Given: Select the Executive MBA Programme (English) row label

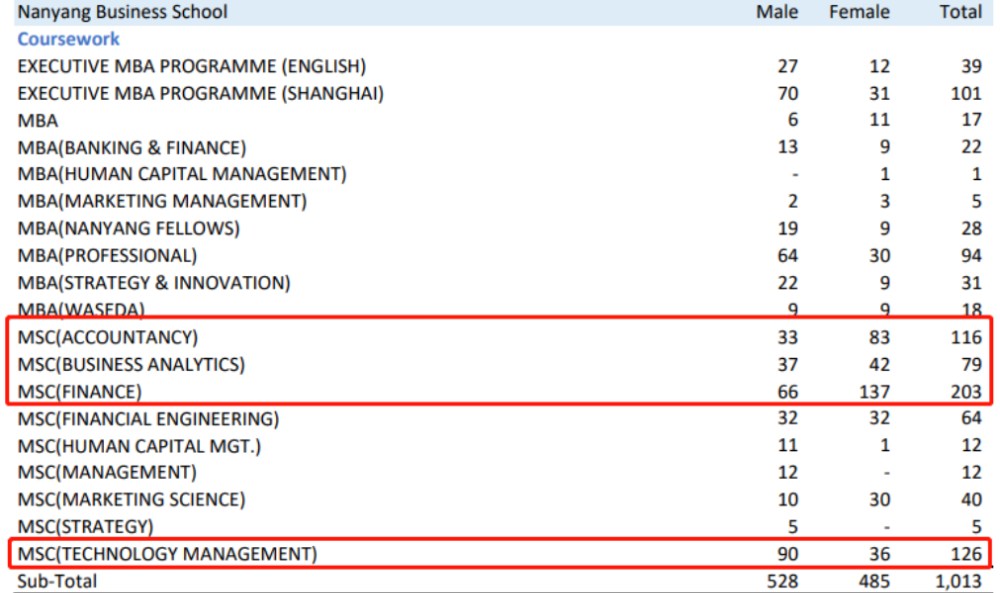Looking at the screenshot, I should point(192,67).
